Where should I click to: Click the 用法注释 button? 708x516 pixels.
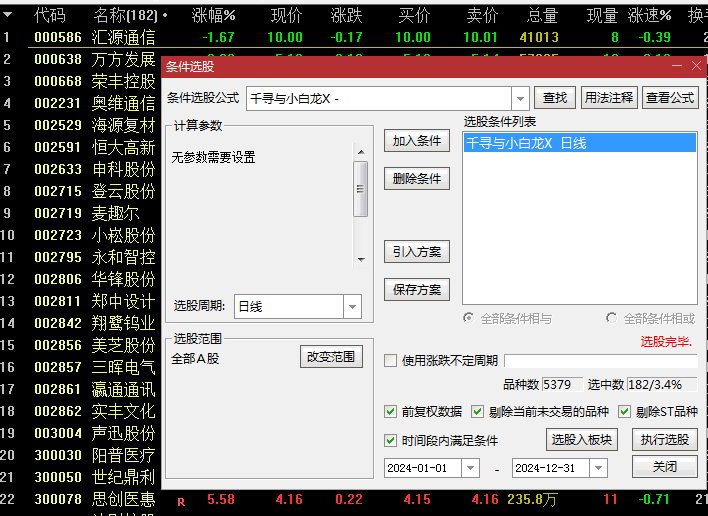(609, 98)
